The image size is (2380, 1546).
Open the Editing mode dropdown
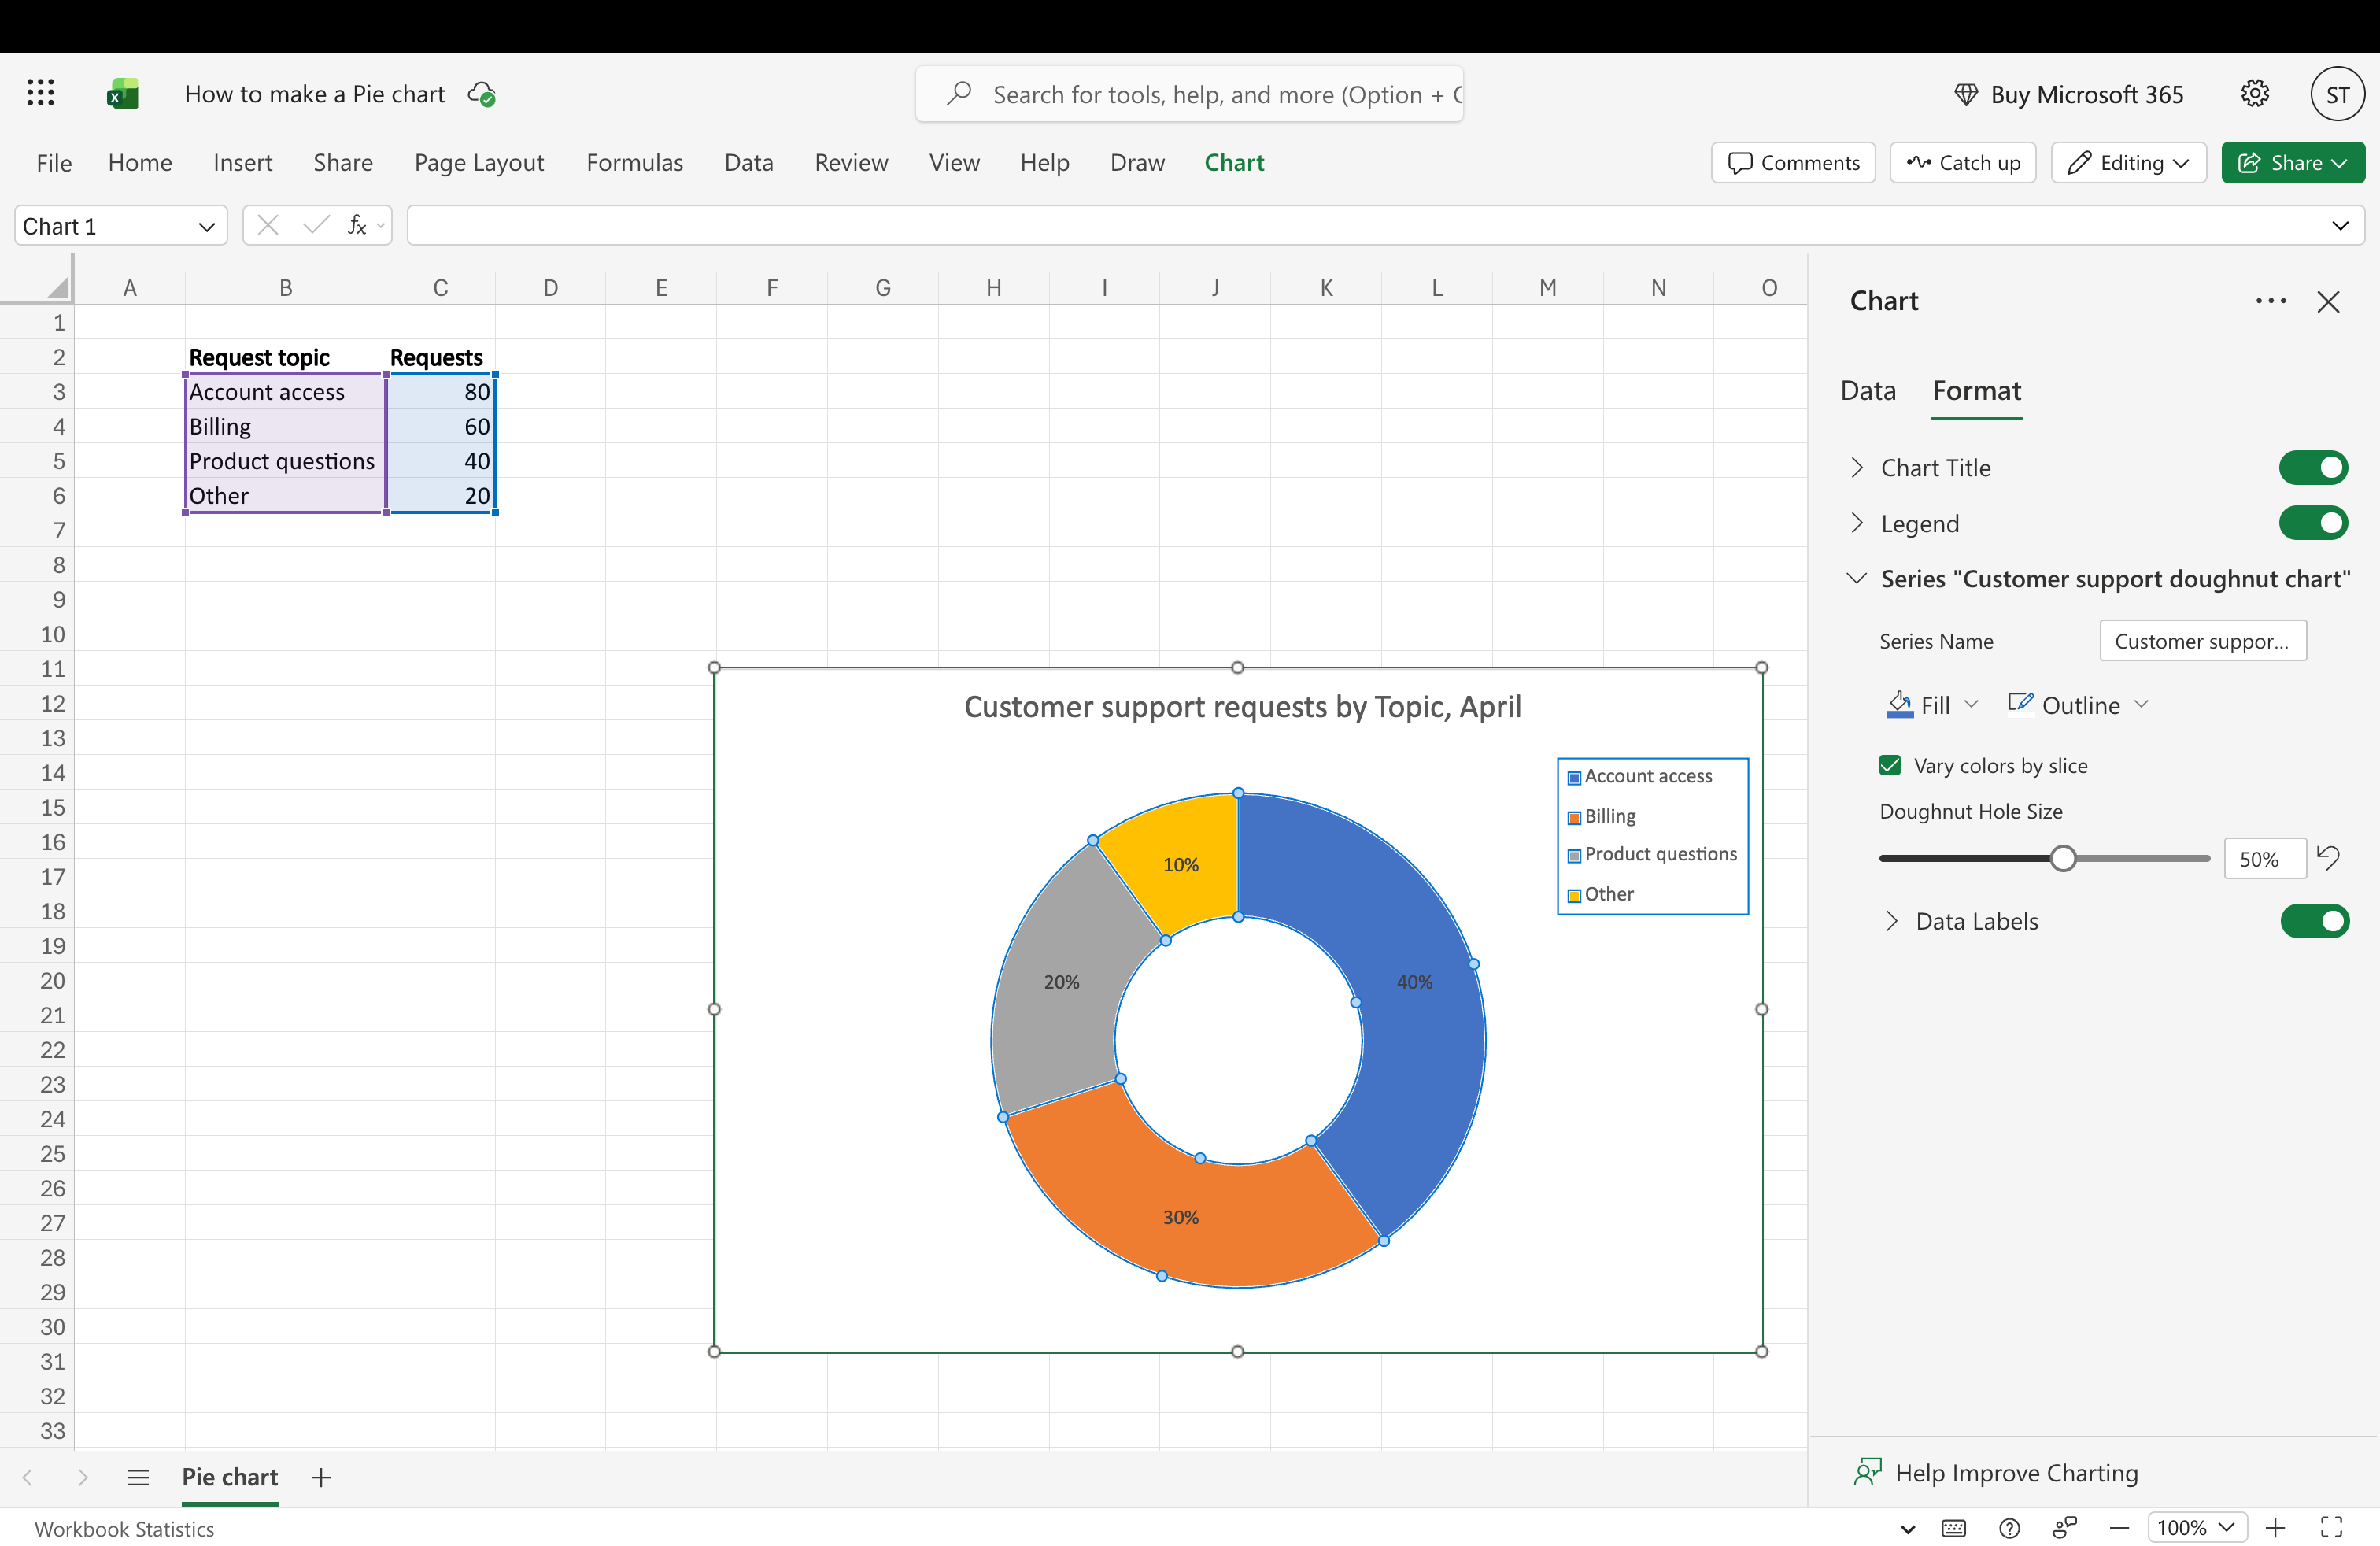coord(2128,163)
